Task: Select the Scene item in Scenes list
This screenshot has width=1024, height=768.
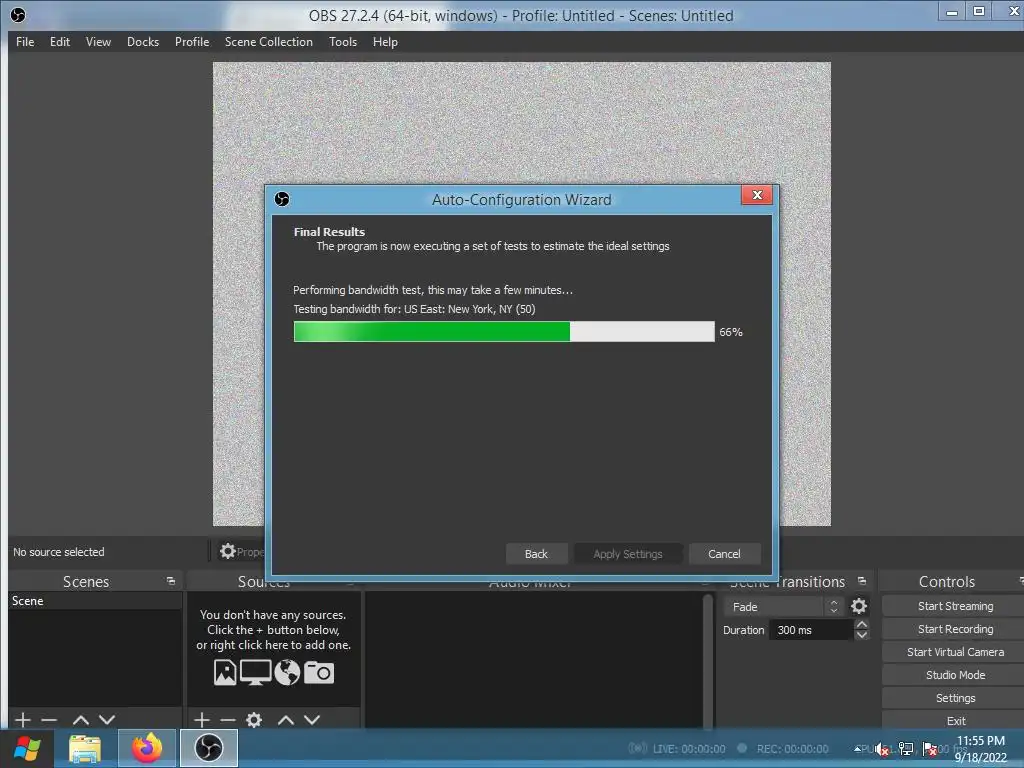Action: (x=95, y=601)
